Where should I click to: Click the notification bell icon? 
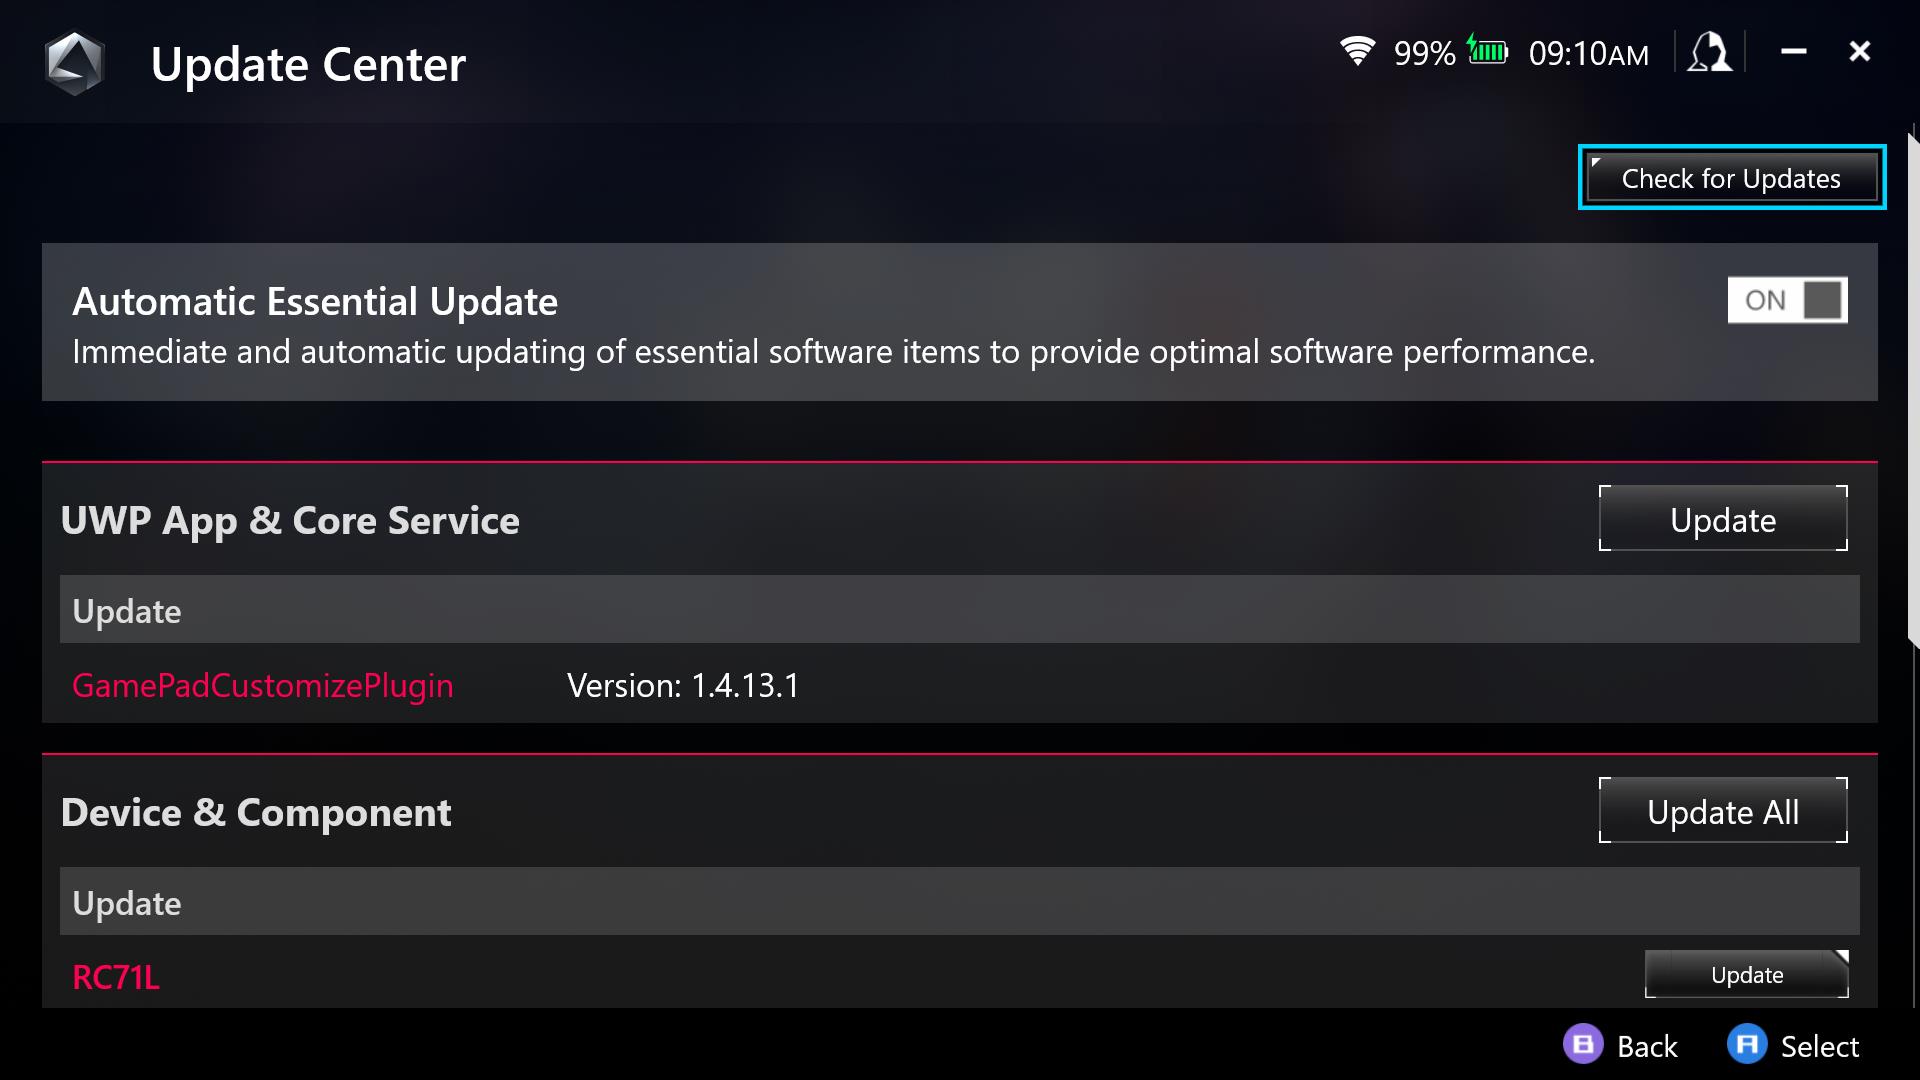(x=1709, y=53)
